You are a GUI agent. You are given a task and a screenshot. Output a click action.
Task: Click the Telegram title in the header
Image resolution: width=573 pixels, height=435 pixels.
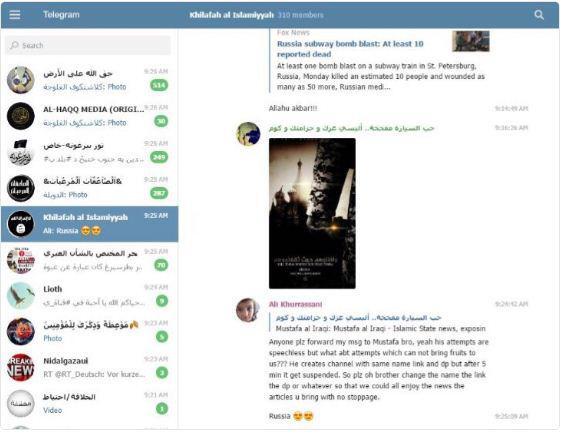pyautogui.click(x=61, y=15)
